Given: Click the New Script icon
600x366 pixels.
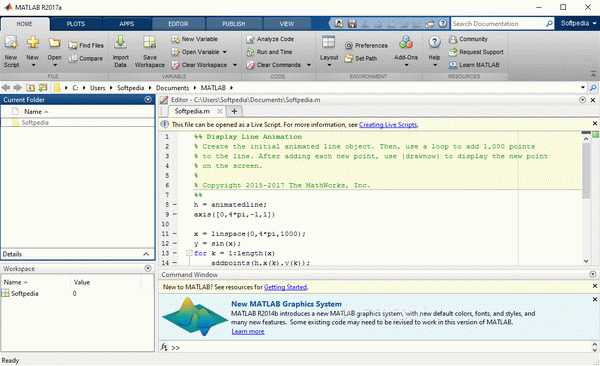Looking at the screenshot, I should tap(11, 42).
